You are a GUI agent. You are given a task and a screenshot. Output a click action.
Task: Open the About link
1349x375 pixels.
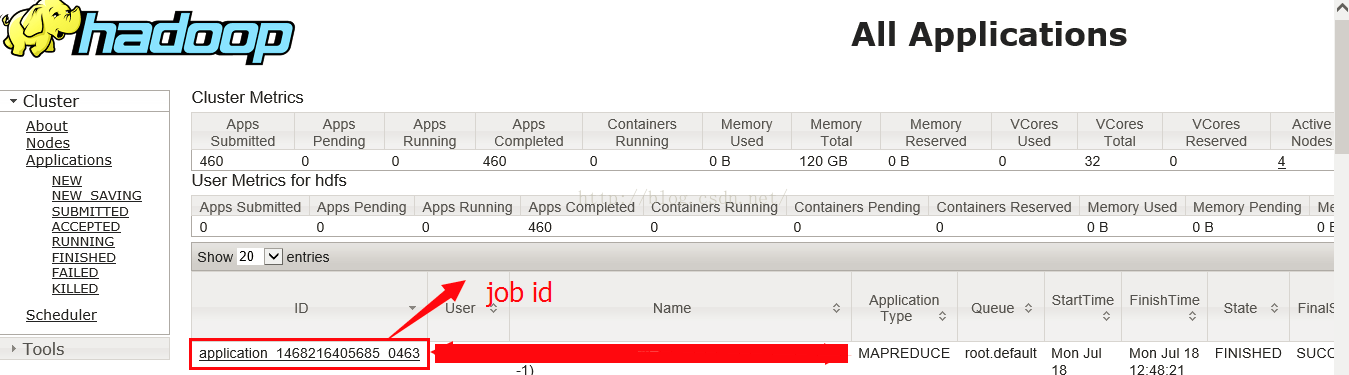[47, 126]
